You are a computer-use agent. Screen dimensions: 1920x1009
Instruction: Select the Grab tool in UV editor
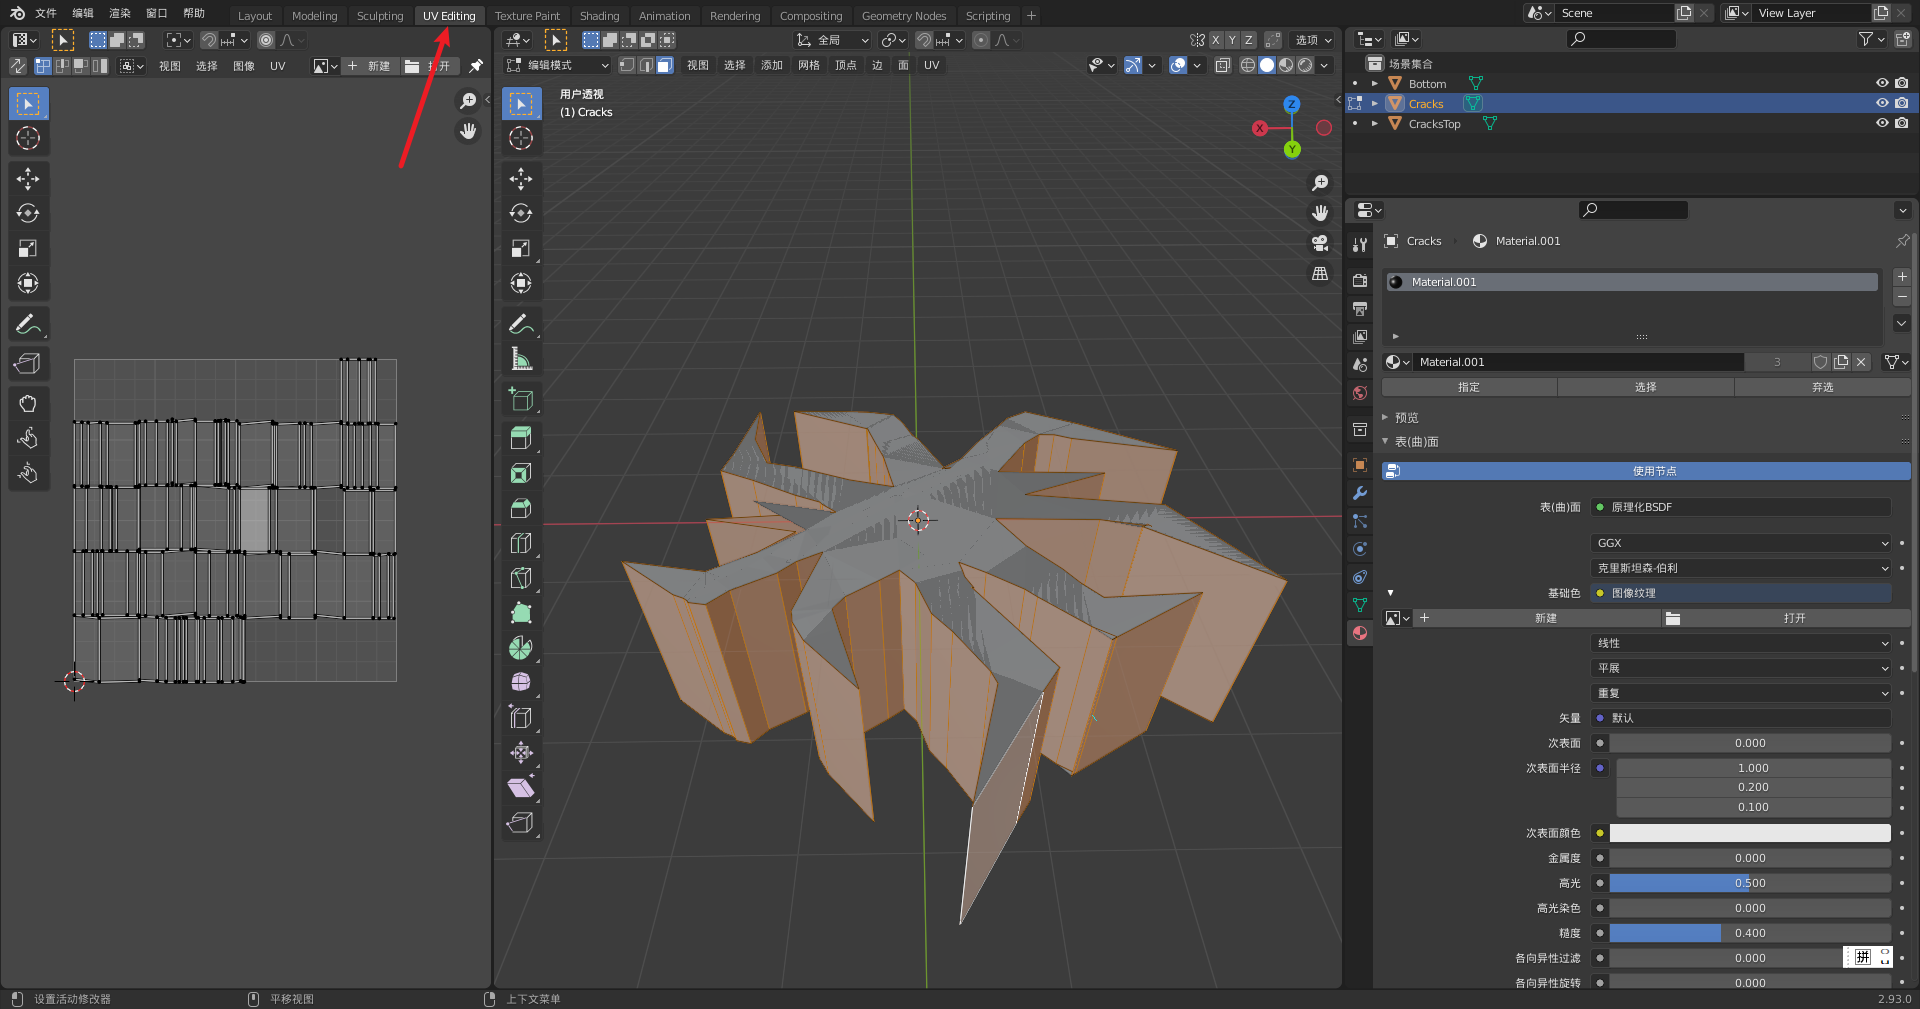(28, 403)
